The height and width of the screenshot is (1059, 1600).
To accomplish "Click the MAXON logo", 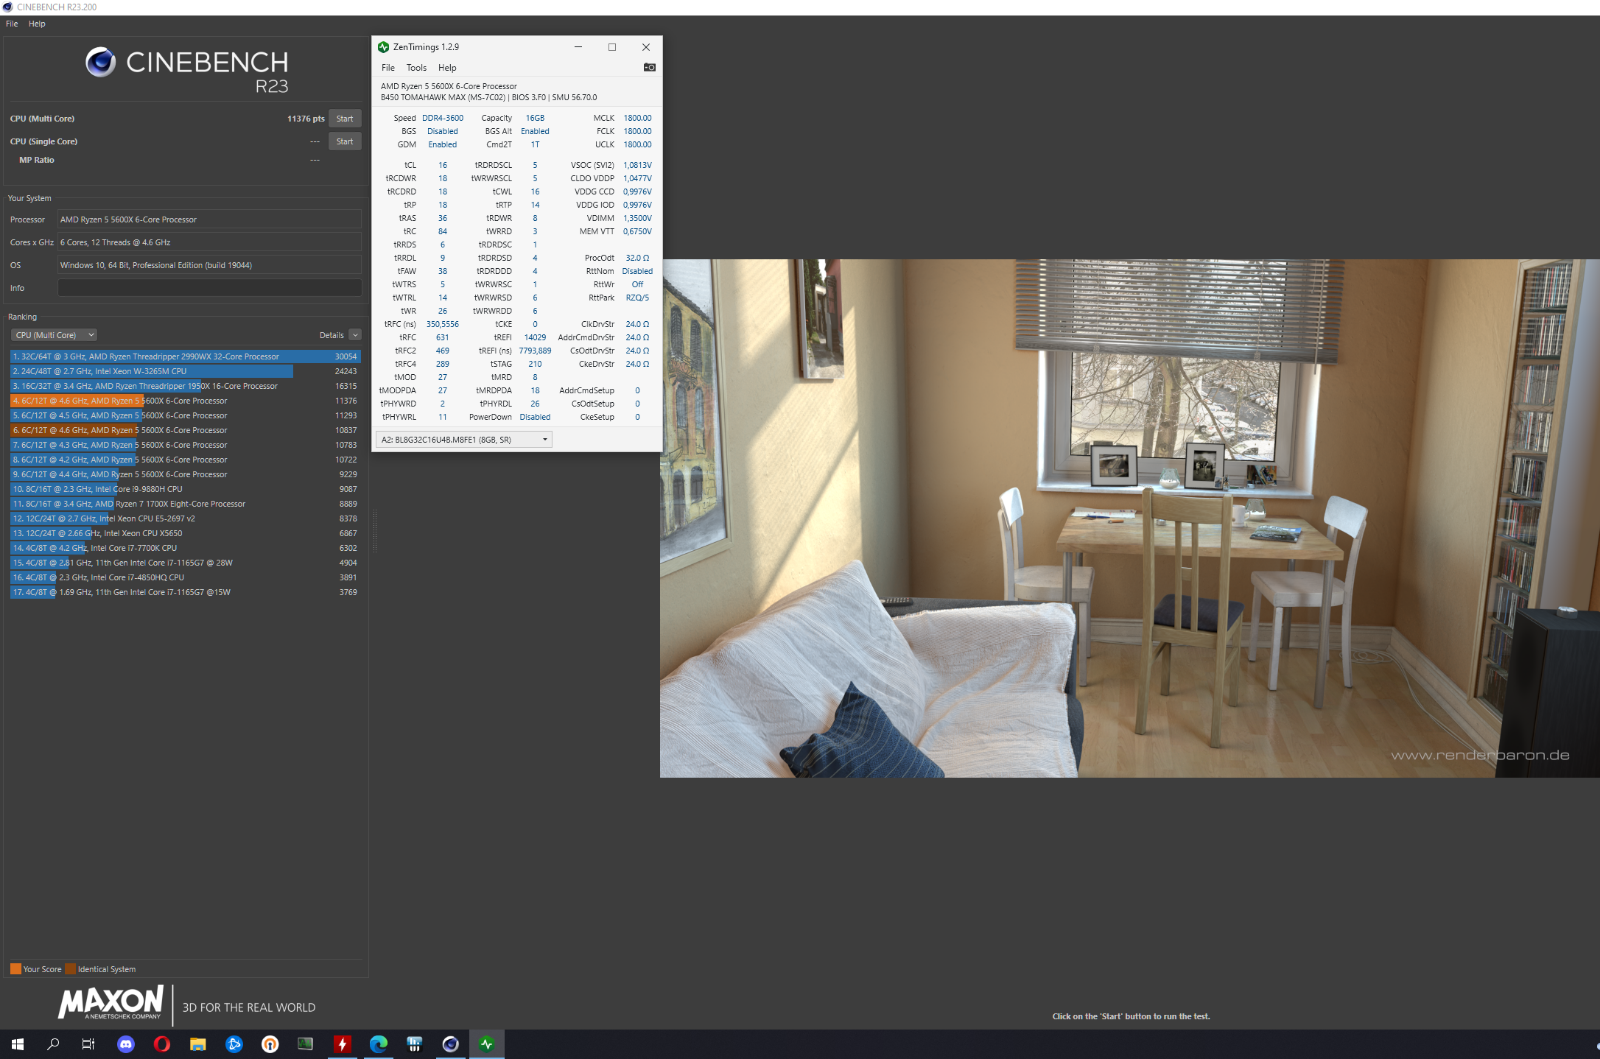I will point(111,1003).
